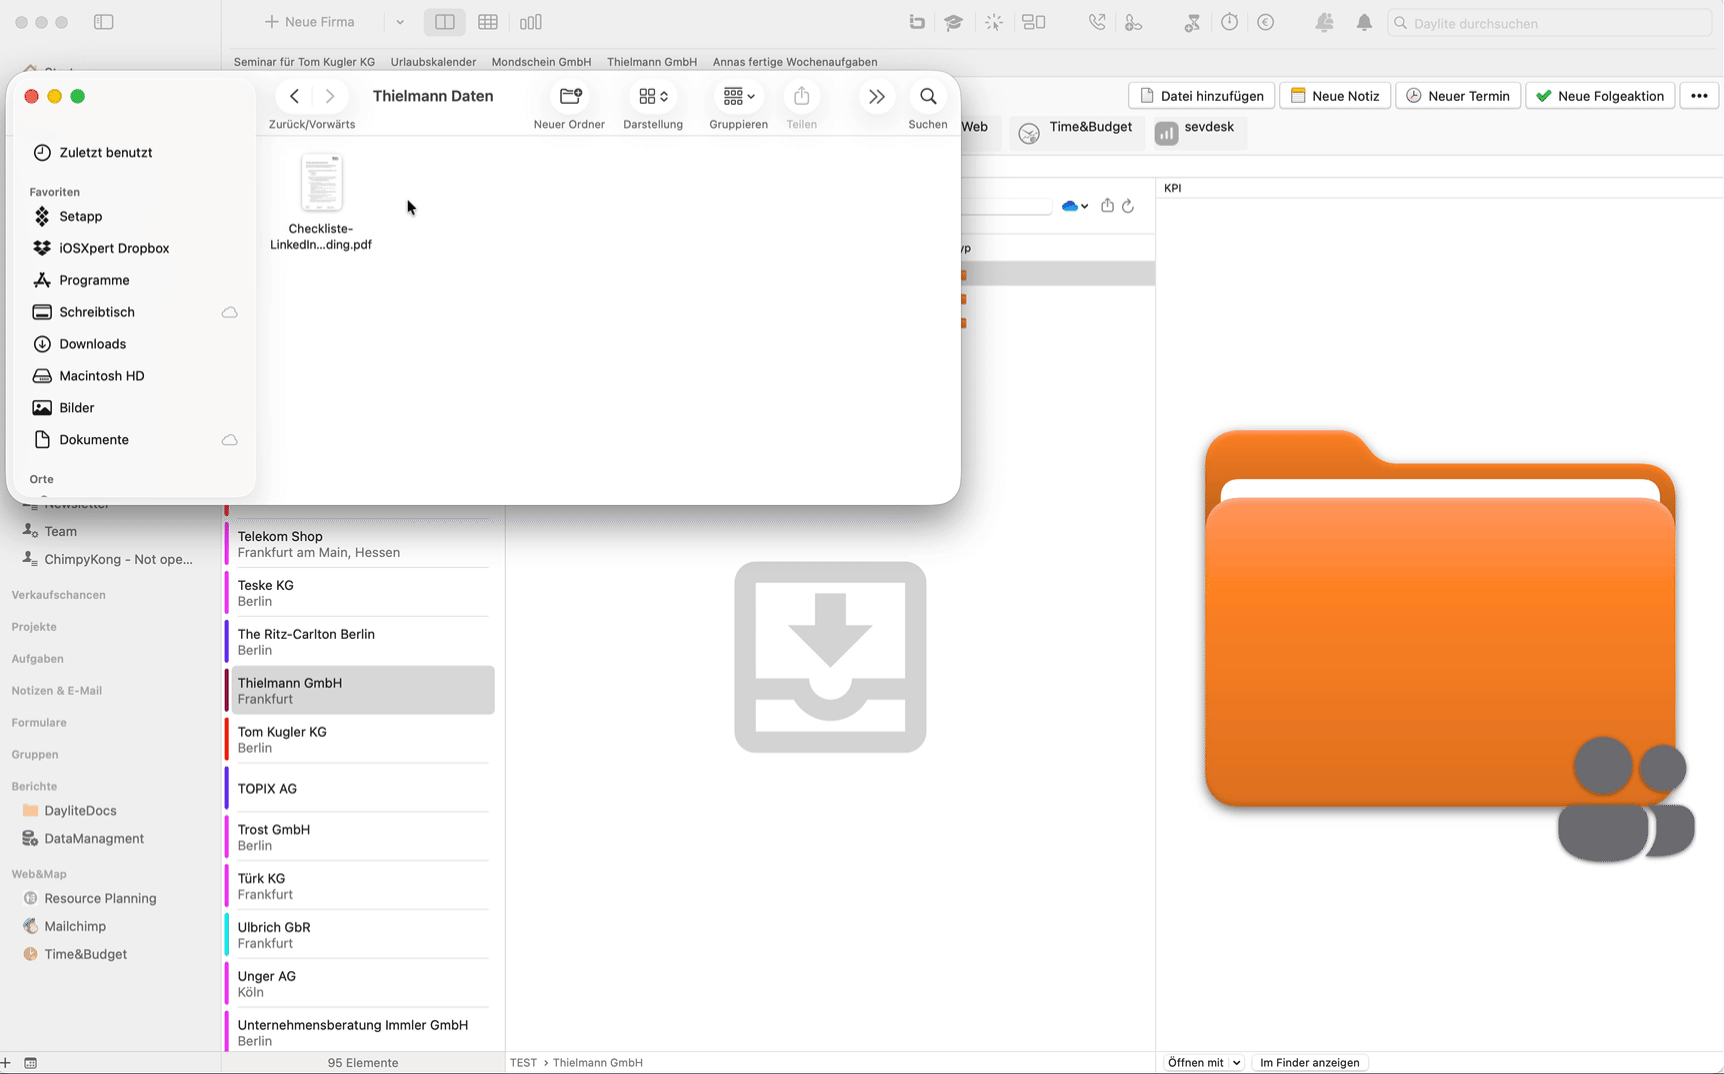Switch to the column split view
This screenshot has width=1724, height=1074.
(x=445, y=22)
